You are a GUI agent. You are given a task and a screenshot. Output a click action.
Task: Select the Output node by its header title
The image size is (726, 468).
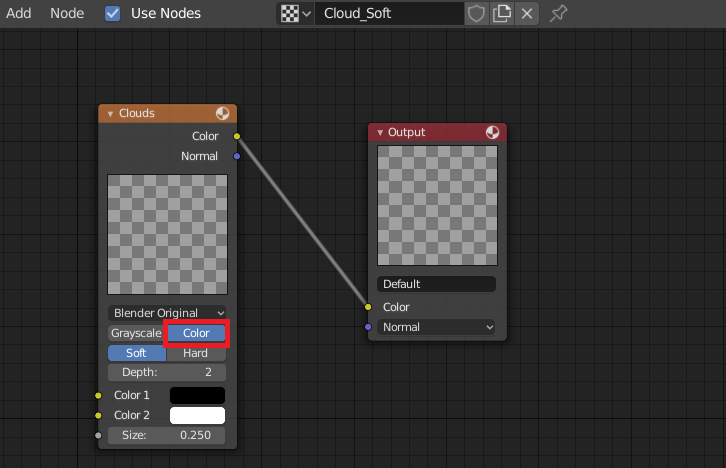tap(406, 132)
